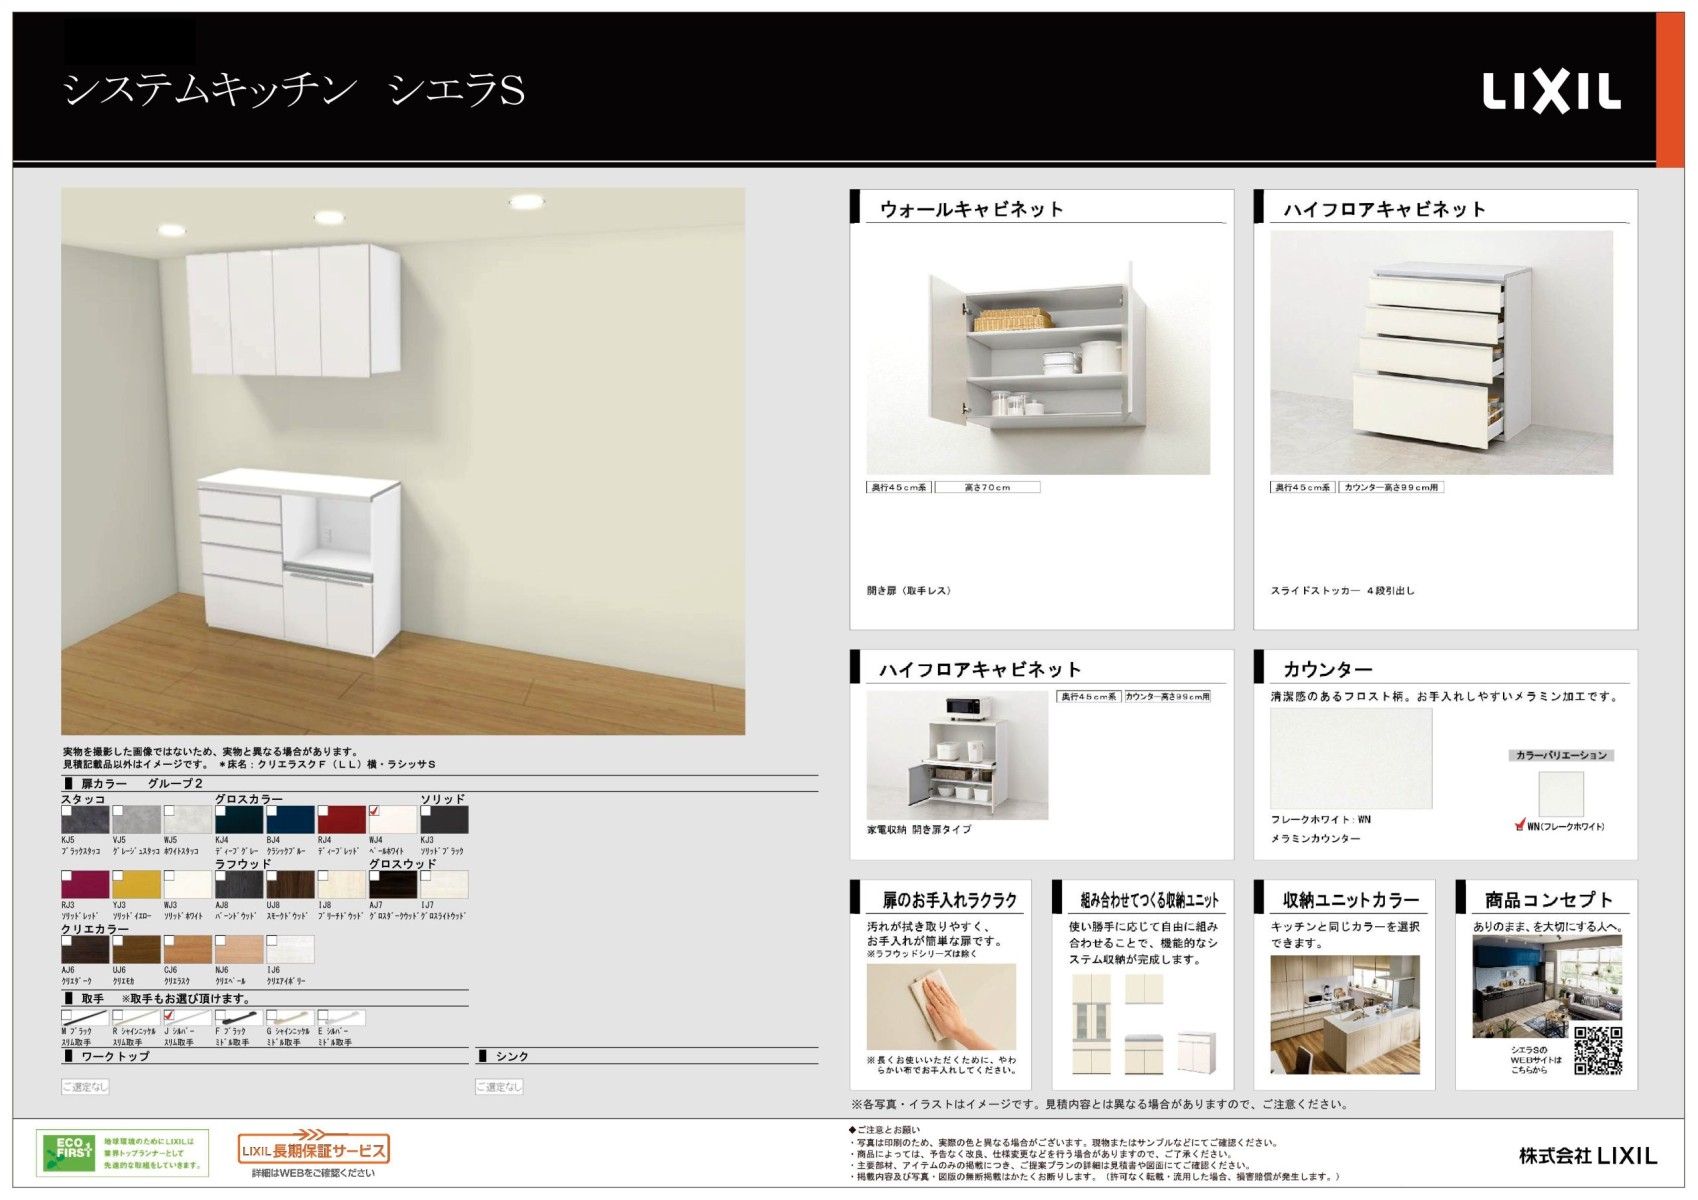This screenshot has width=1698, height=1200.
Task: Check the UJ8 スモークドウッド checkbox
Action: point(272,875)
